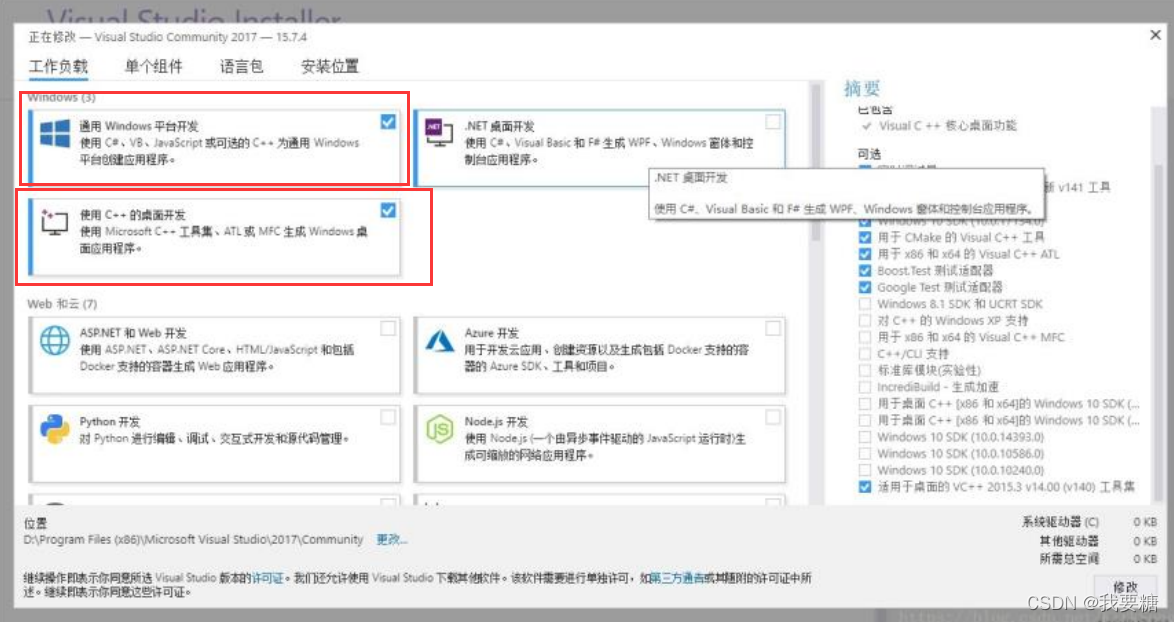Check the Azure 开发 workload checkbox
Viewport: 1174px width, 622px height.
tap(773, 328)
